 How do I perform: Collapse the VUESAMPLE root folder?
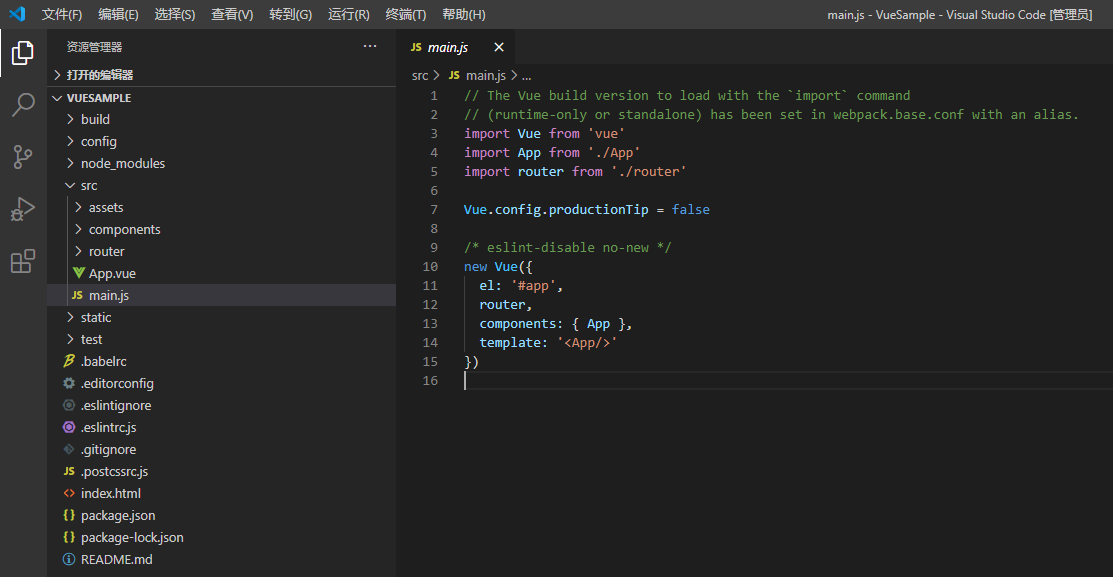(57, 98)
